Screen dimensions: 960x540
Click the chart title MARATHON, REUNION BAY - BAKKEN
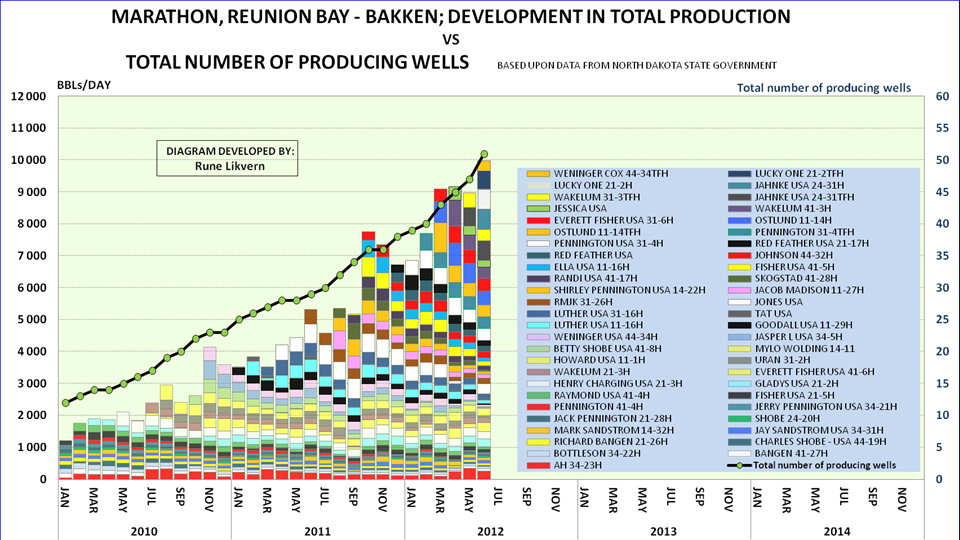pyautogui.click(x=450, y=17)
